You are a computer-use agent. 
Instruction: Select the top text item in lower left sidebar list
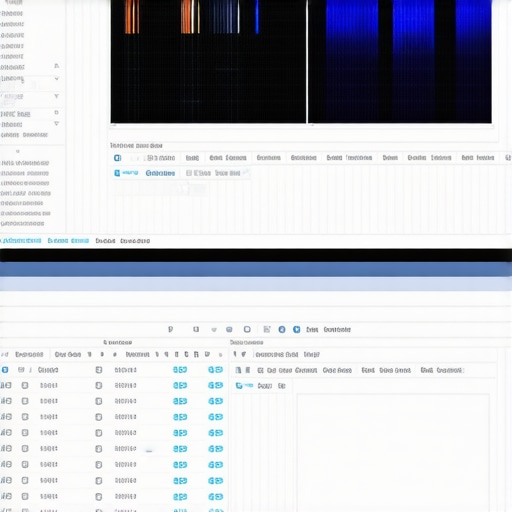pos(25,163)
